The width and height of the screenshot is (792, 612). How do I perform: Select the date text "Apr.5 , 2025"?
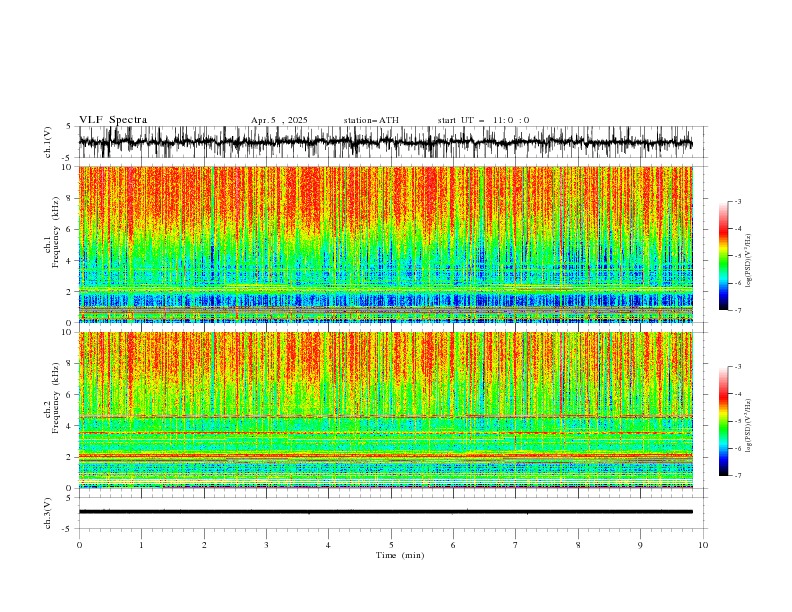[x=279, y=120]
